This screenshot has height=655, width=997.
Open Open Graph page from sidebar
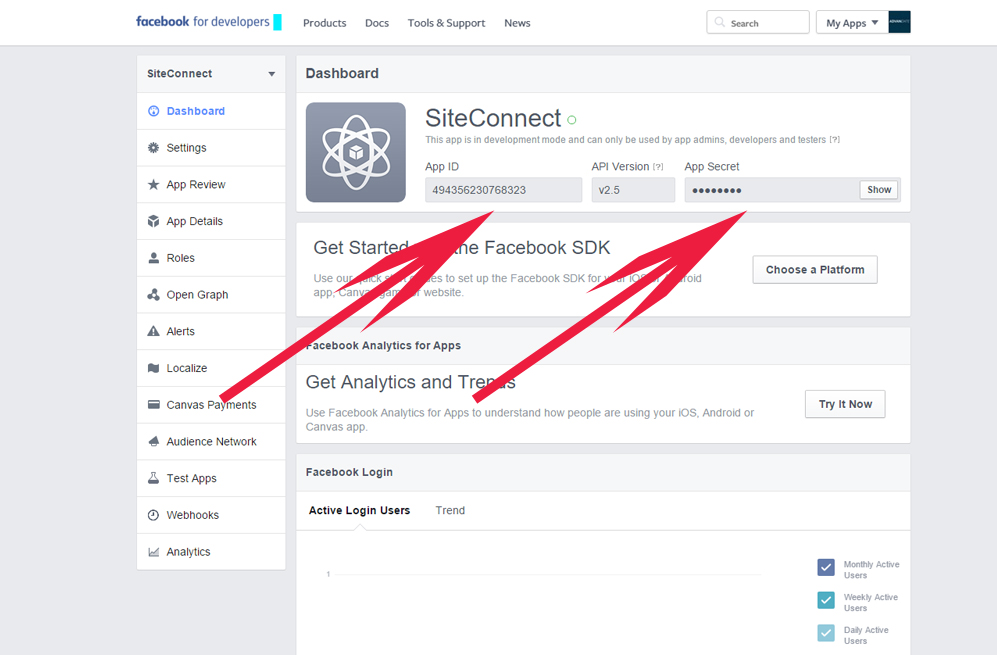(x=211, y=294)
